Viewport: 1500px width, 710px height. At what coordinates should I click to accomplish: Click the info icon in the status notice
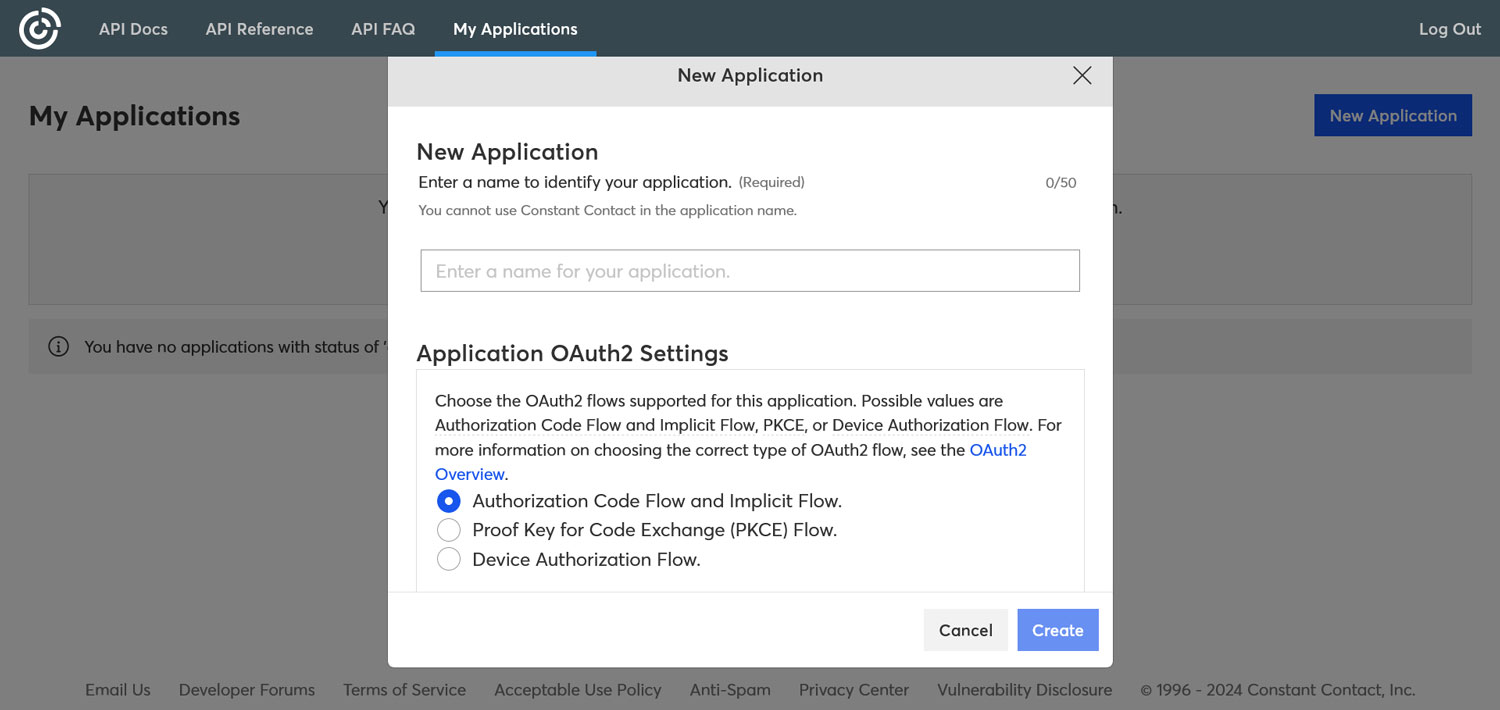click(x=59, y=347)
